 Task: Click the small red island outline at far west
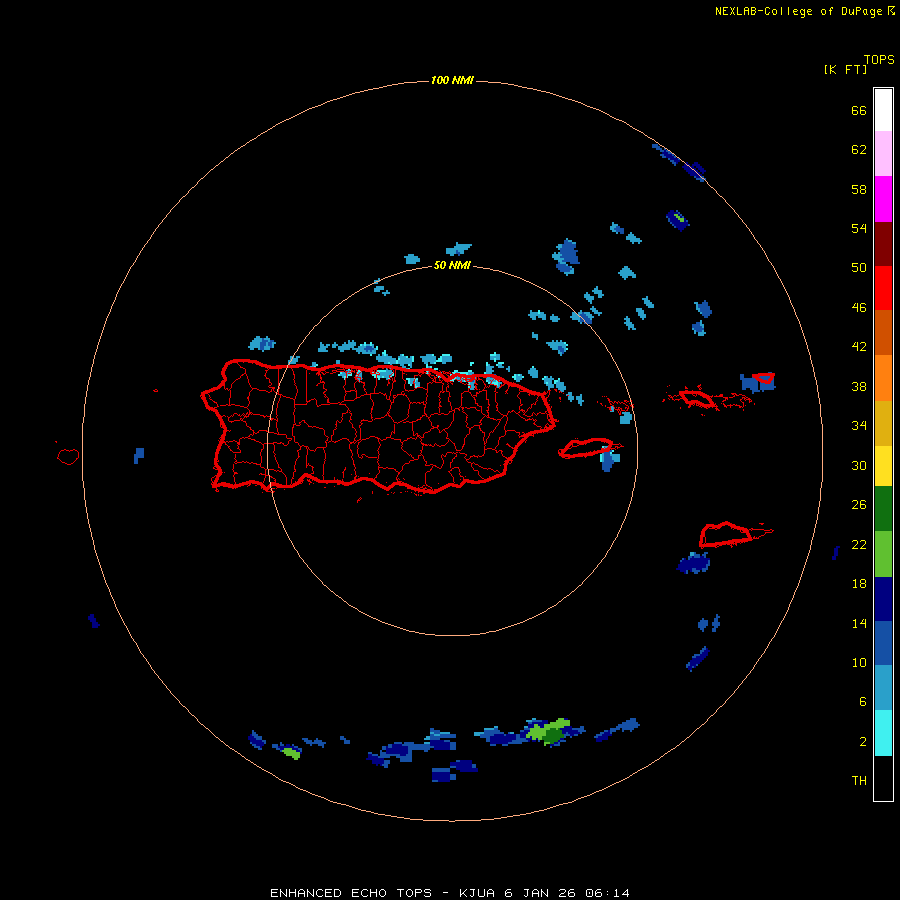[68, 457]
